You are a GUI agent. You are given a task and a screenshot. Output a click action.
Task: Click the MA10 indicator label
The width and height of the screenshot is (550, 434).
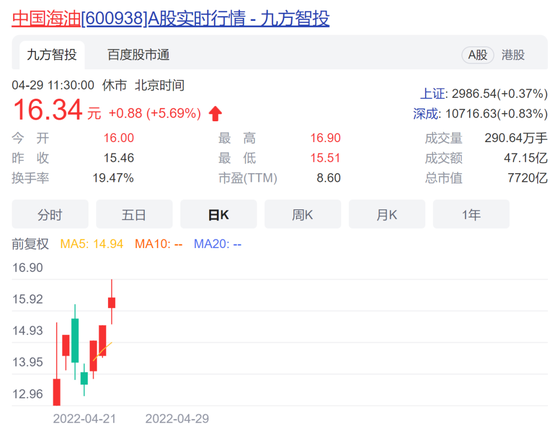click(159, 244)
